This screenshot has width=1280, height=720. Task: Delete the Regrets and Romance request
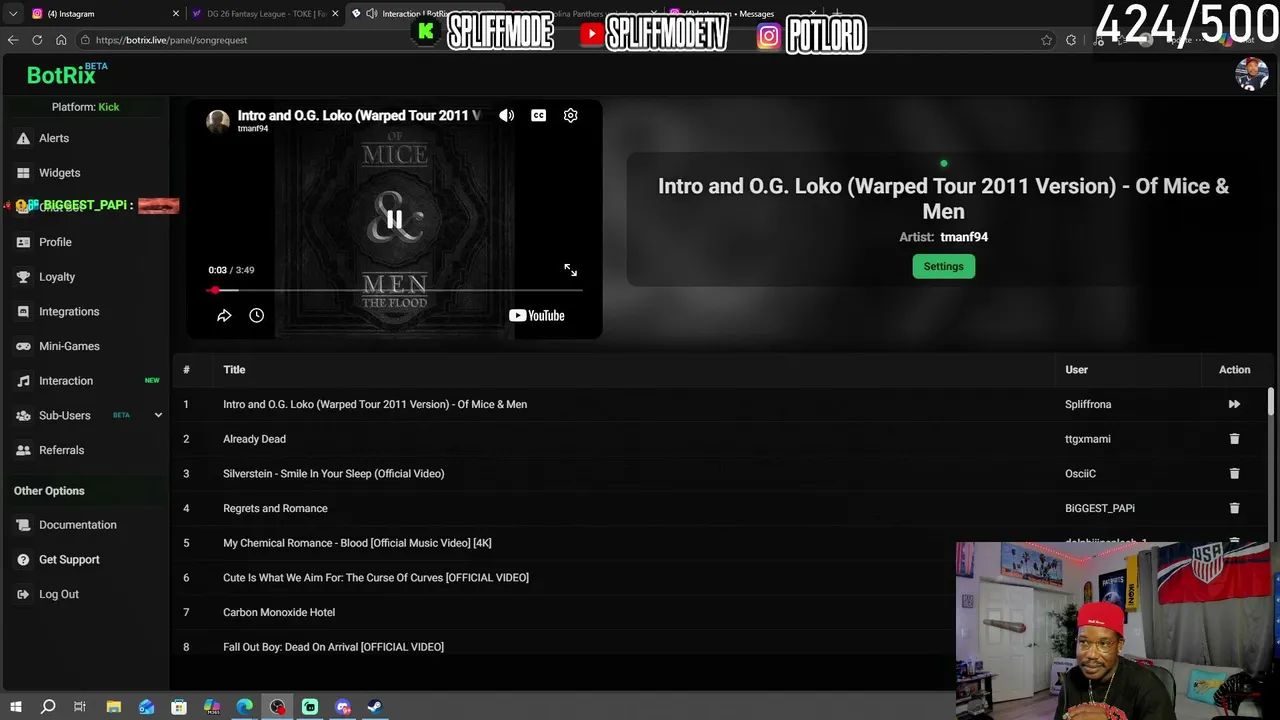coord(1234,508)
